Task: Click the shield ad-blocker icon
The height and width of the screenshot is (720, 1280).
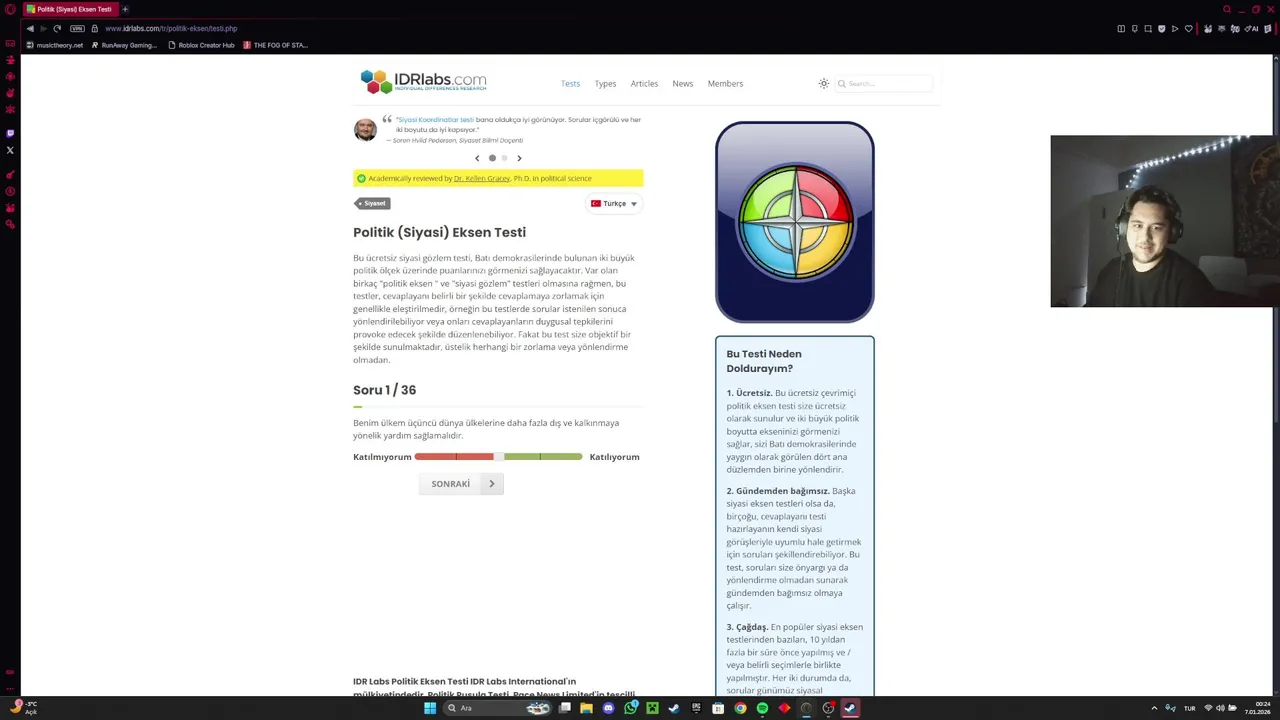Action: [1161, 28]
